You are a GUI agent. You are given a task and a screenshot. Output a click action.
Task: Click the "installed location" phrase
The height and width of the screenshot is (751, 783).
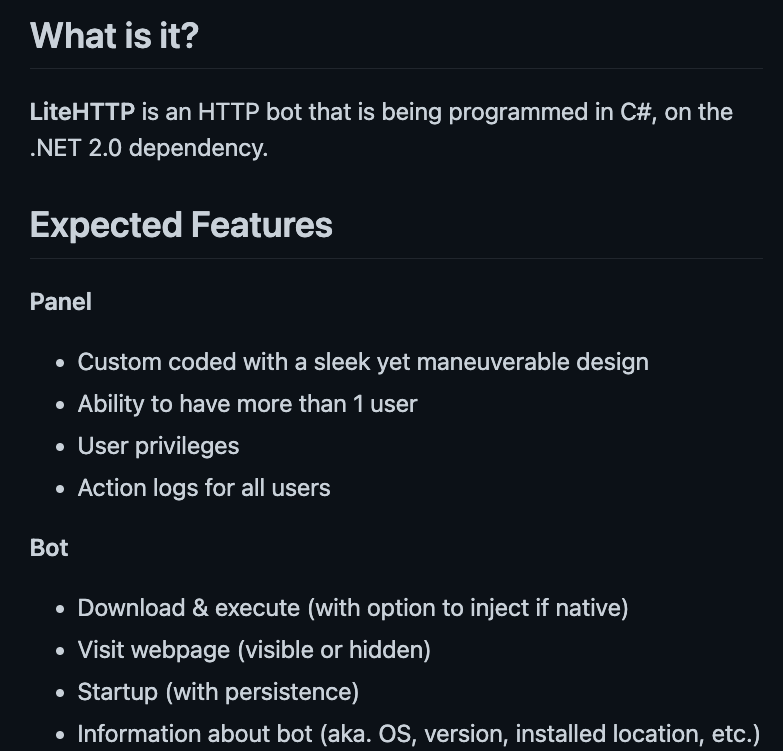(601, 734)
